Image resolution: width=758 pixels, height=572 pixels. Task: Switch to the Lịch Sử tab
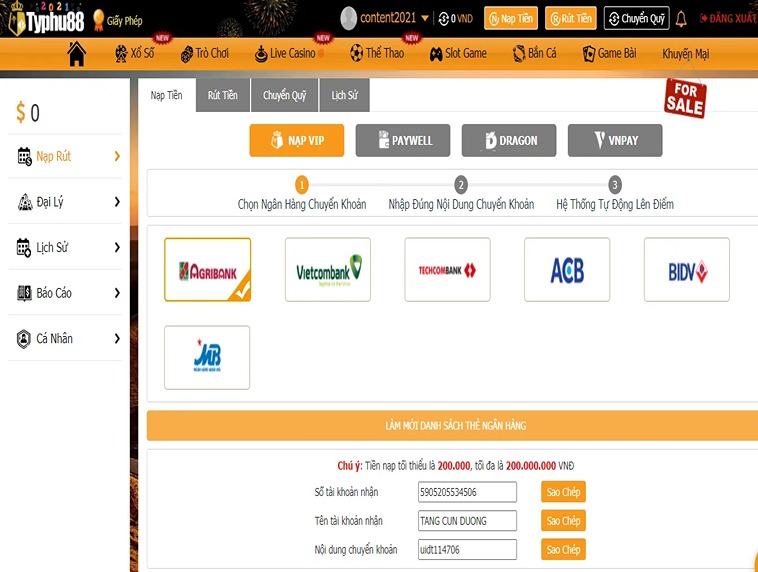tap(344, 95)
